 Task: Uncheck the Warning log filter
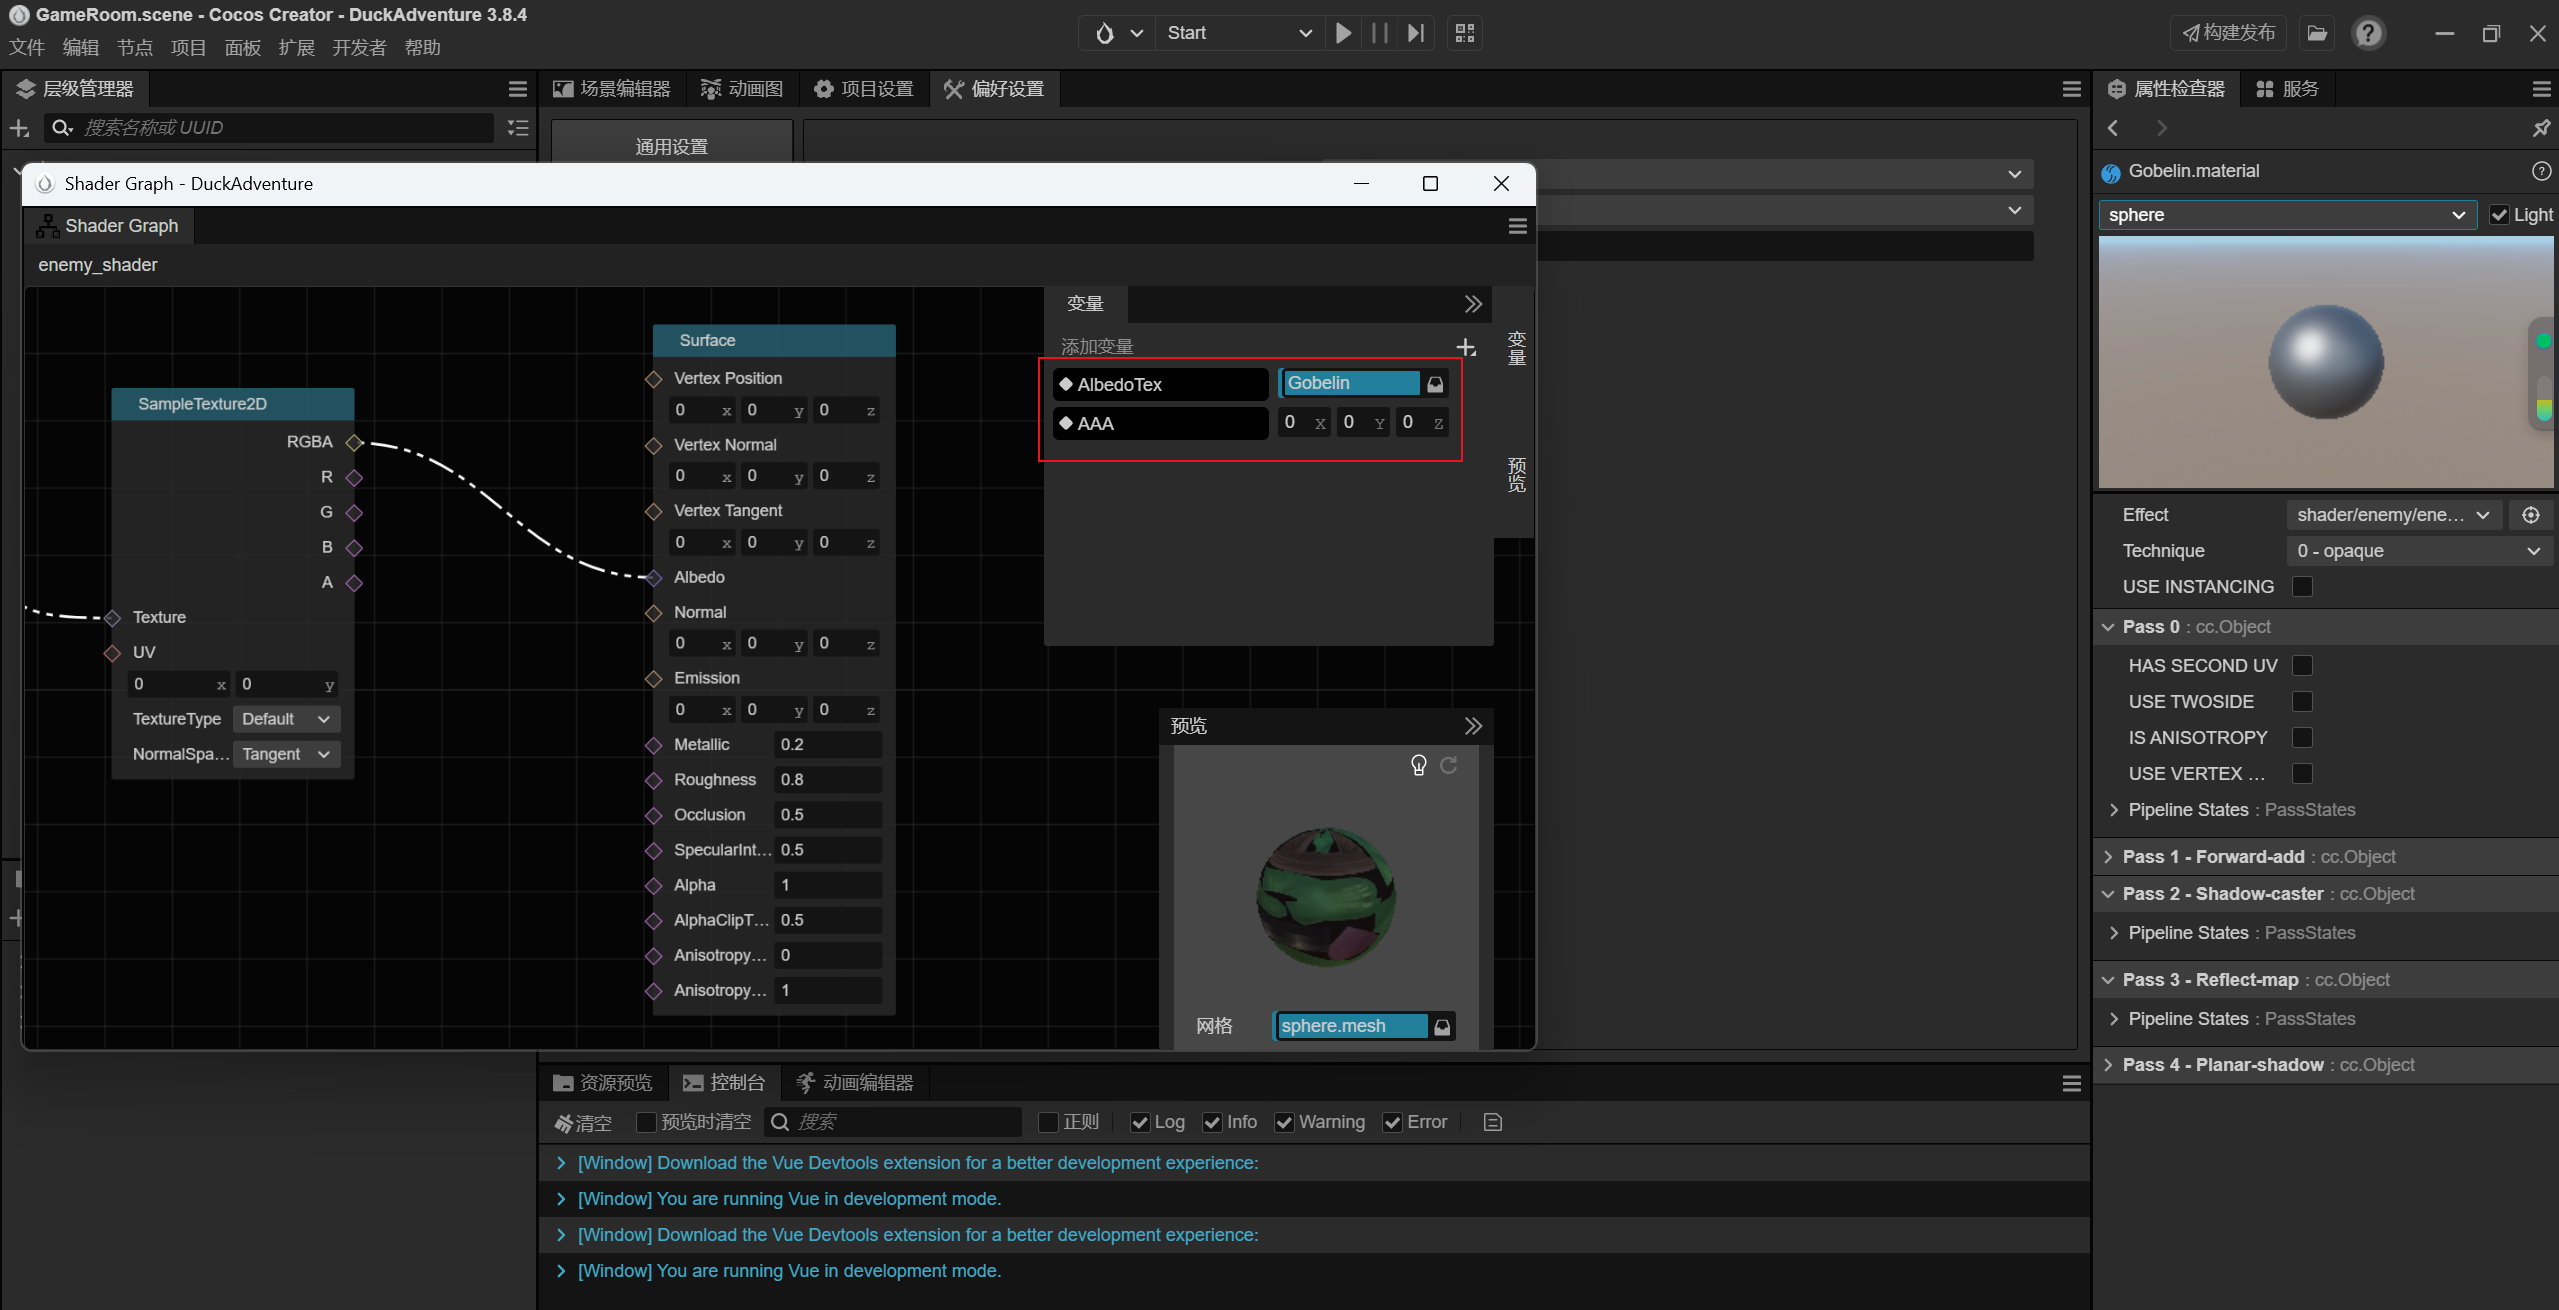click(1285, 1122)
